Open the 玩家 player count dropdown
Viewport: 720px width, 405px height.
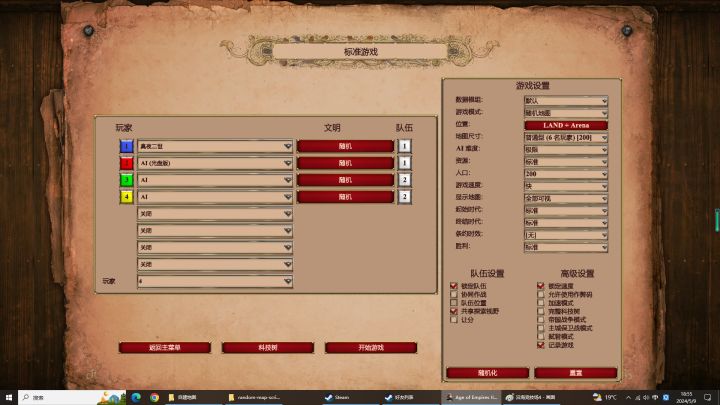[215, 281]
